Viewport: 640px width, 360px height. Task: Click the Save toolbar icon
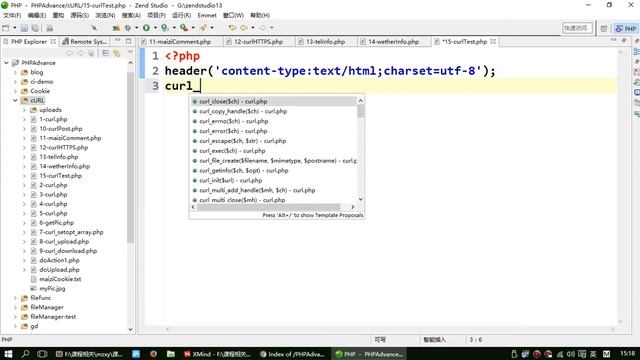point(24,28)
